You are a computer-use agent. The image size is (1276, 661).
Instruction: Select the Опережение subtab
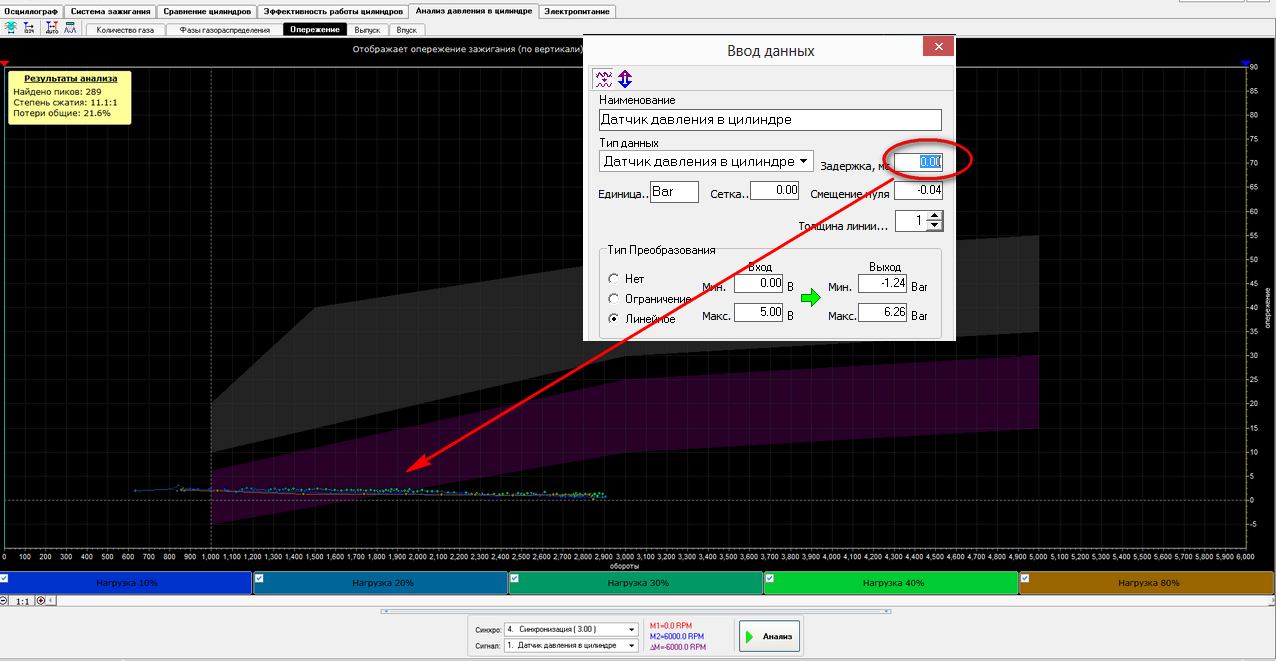coord(314,30)
